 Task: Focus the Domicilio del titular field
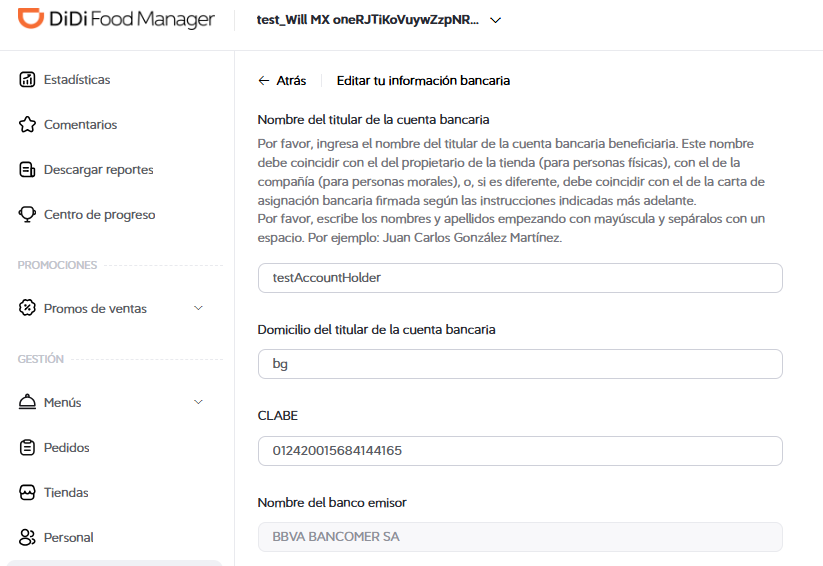point(520,364)
